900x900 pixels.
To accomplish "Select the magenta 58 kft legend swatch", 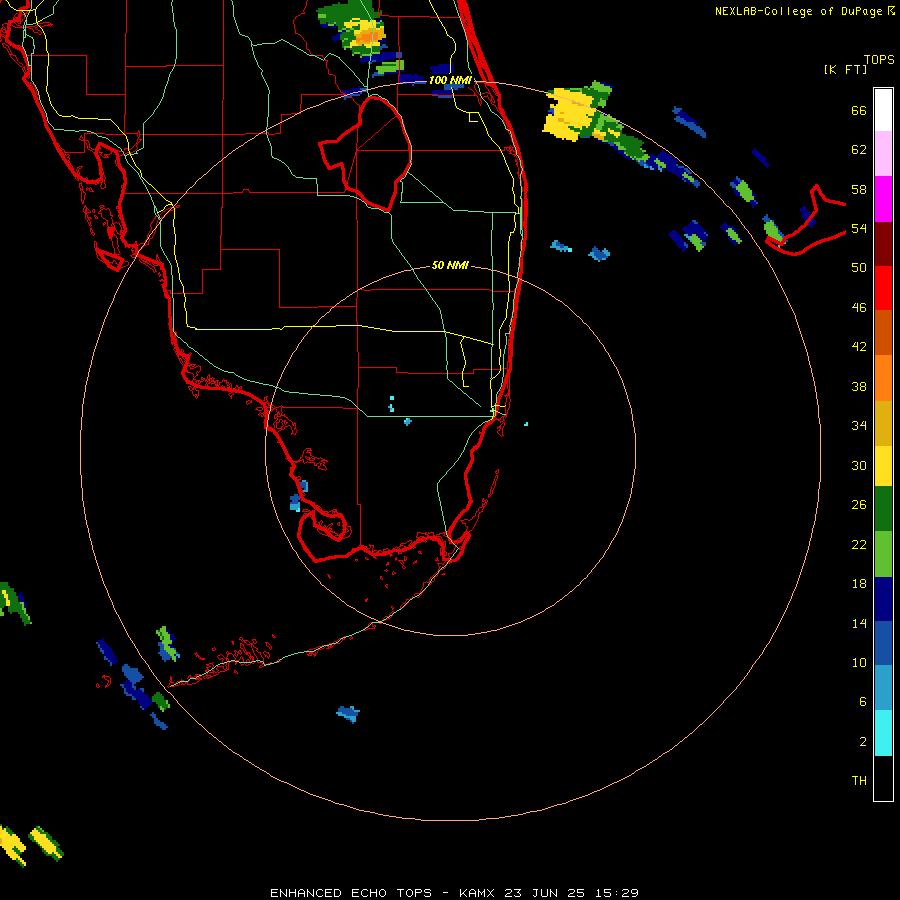I will point(883,199).
